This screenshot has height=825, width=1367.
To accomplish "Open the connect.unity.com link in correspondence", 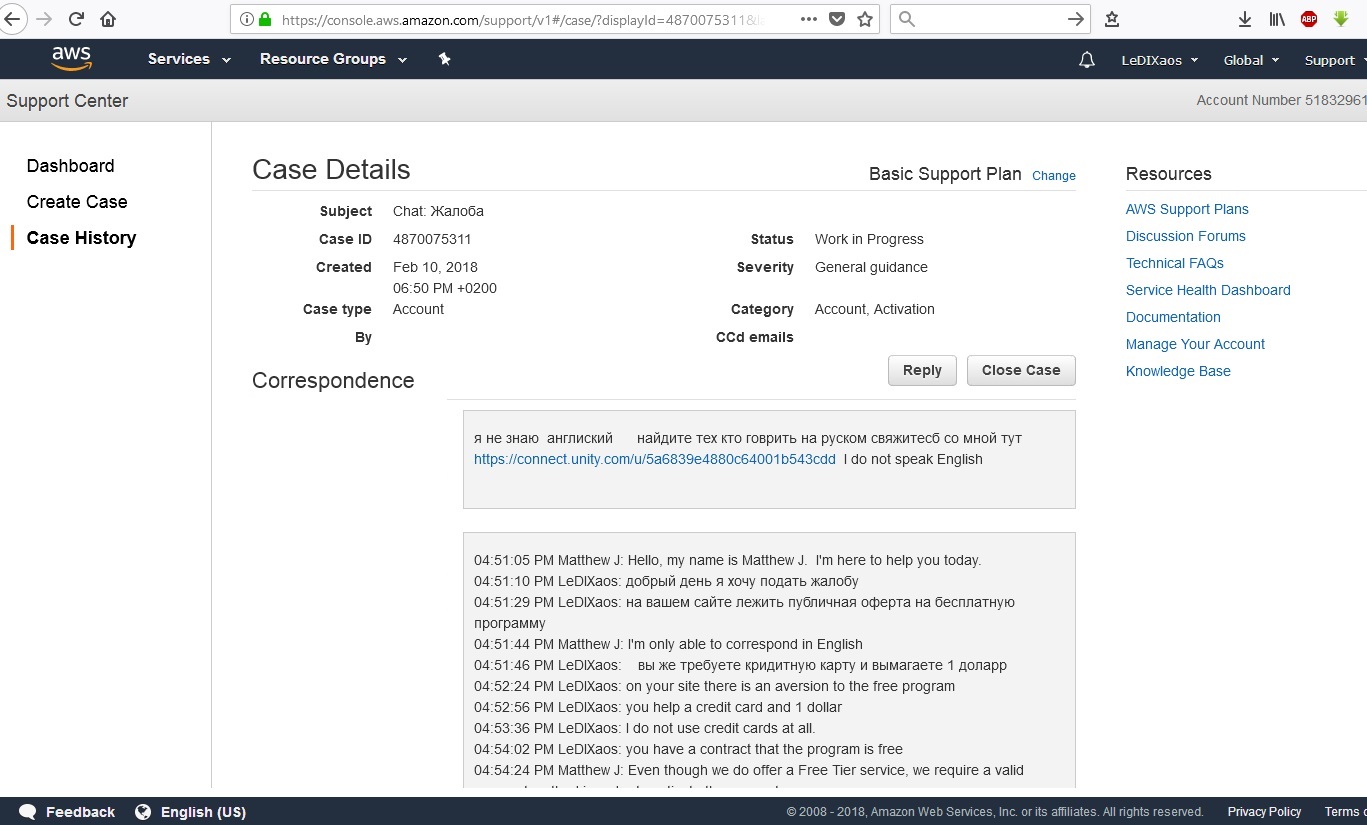I will [655, 459].
